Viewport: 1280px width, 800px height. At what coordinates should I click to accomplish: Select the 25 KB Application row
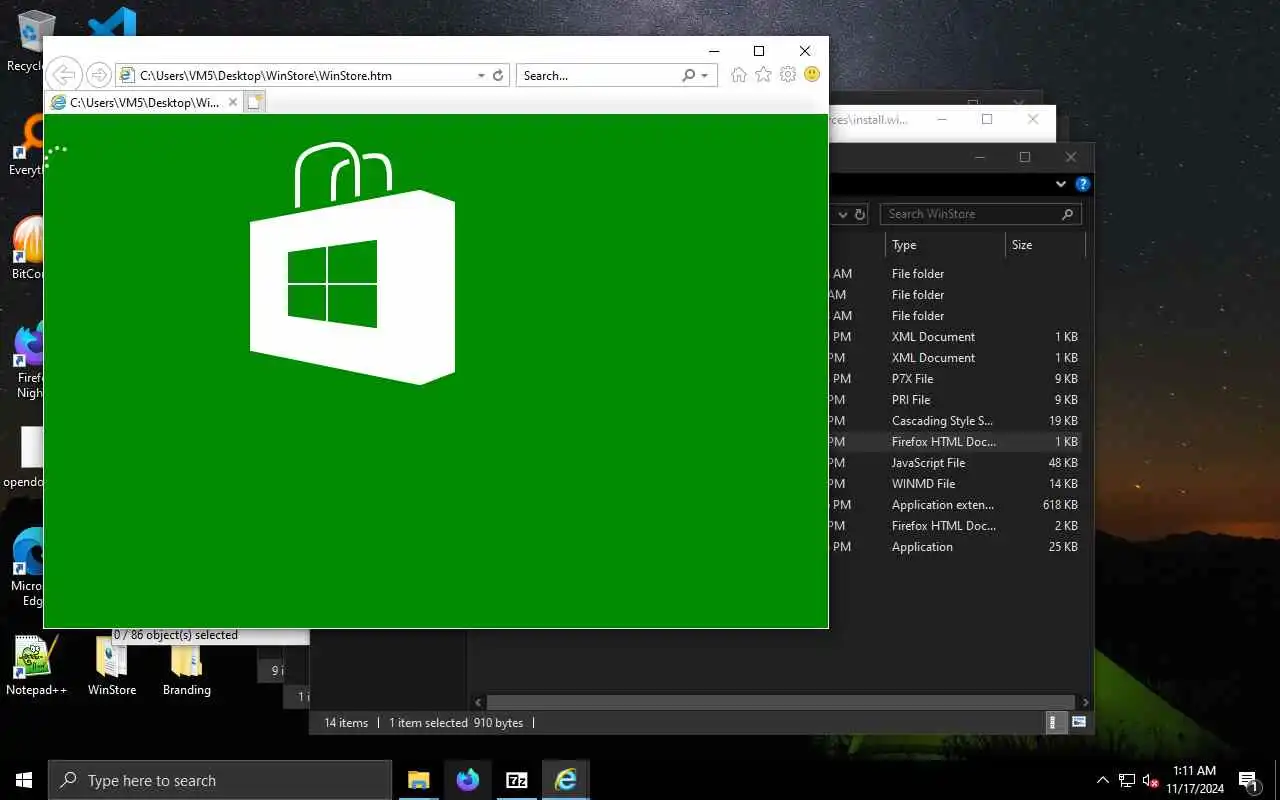tap(955, 547)
